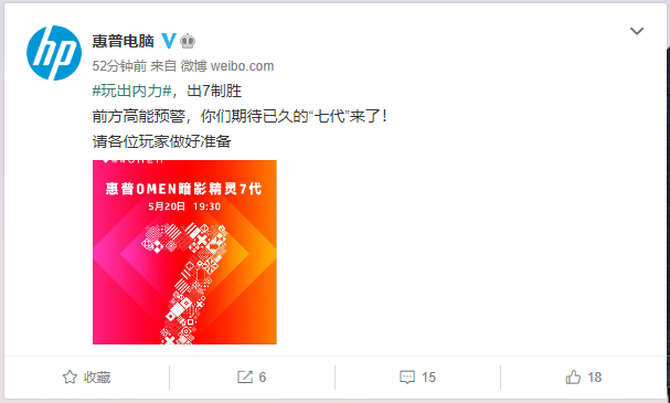Screen dimensions: 670x403
Task: Click the comment bubble icon
Action: [407, 377]
